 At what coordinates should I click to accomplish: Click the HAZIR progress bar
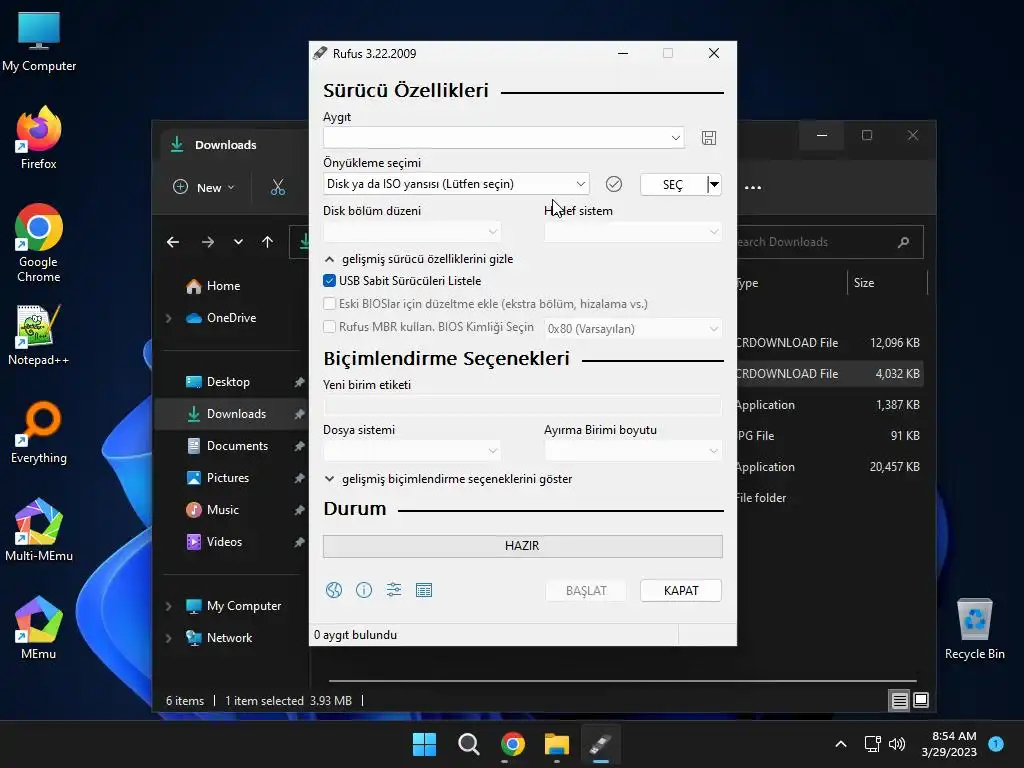522,546
